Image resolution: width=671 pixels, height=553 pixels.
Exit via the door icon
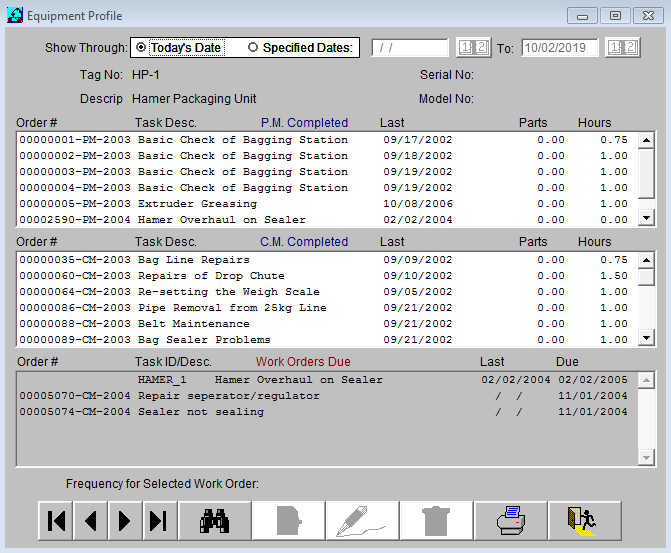(x=585, y=521)
